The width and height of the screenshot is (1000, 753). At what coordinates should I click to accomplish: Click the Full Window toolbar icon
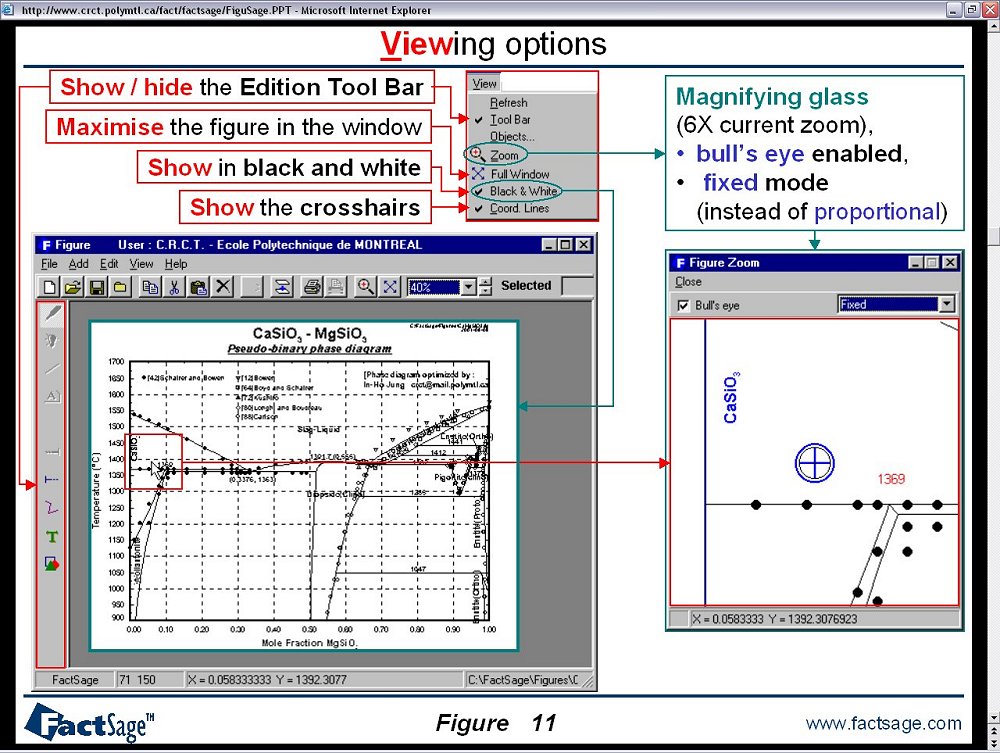[x=389, y=287]
